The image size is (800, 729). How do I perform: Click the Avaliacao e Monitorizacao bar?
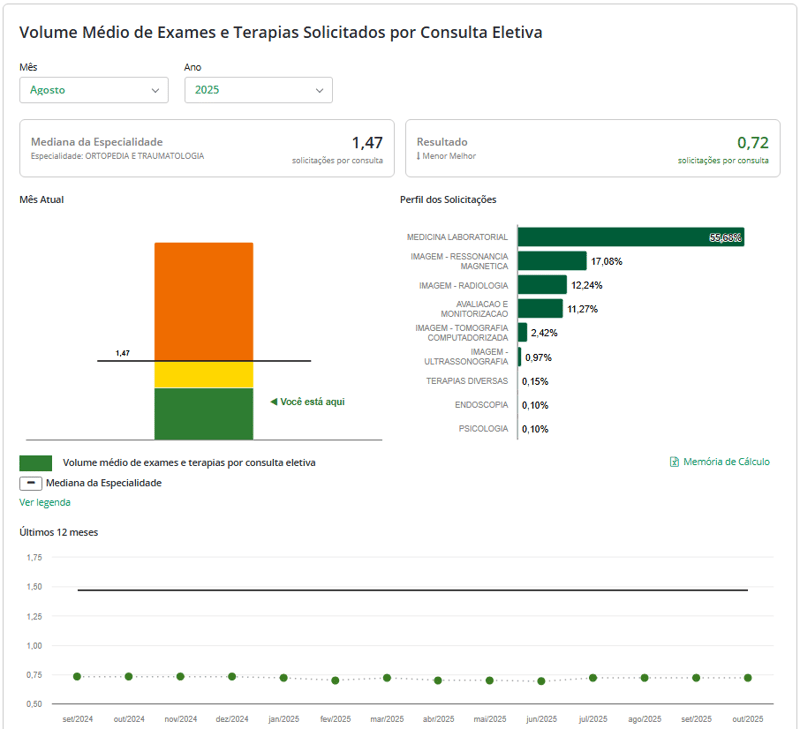click(x=540, y=309)
